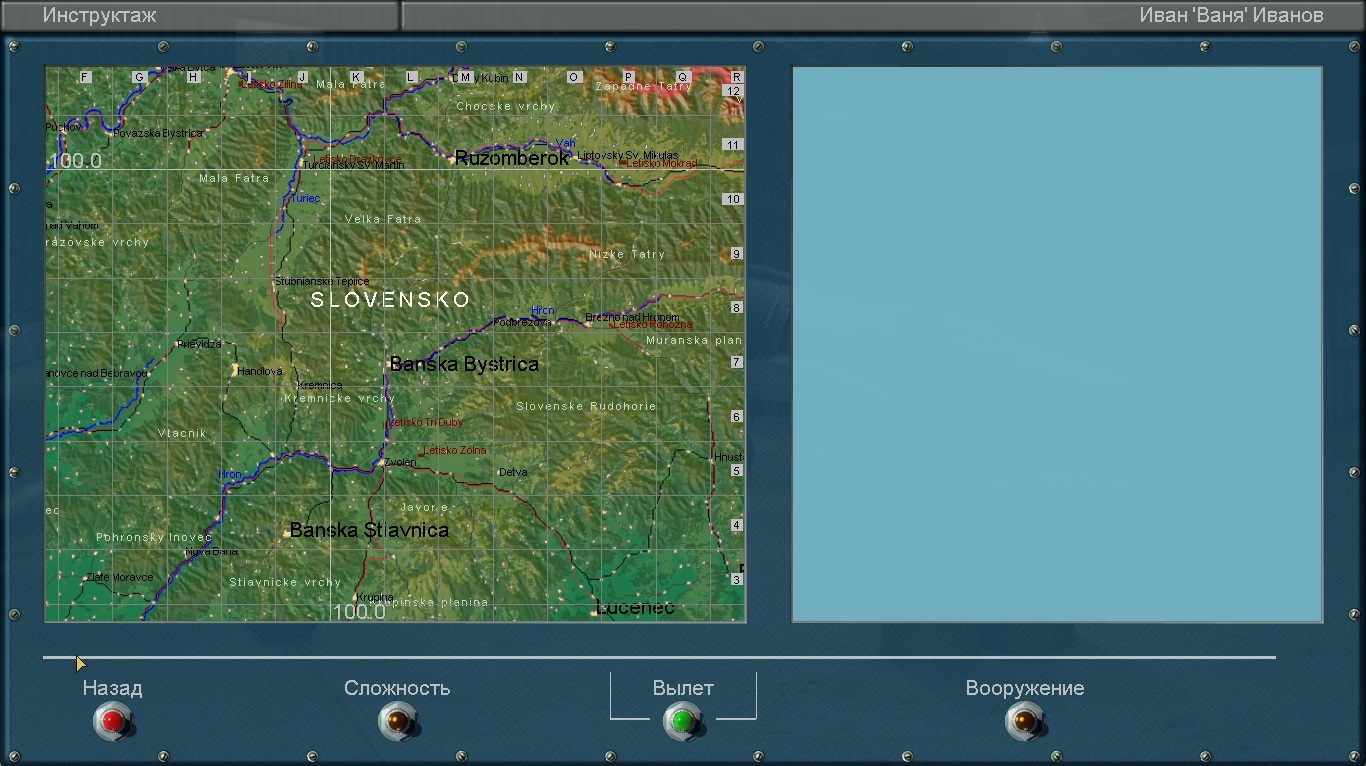Screen dimensions: 1366x766
Task: Select the Podbrezova town label
Action: (523, 322)
